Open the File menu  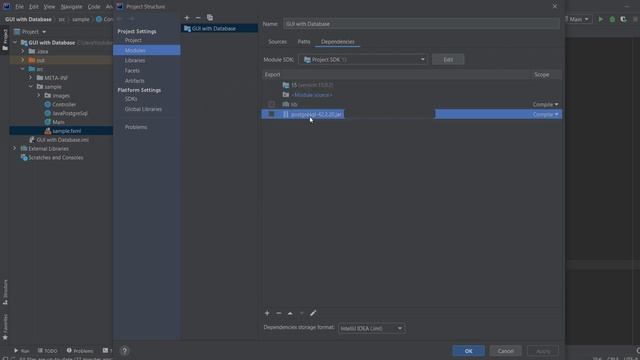coord(19,7)
